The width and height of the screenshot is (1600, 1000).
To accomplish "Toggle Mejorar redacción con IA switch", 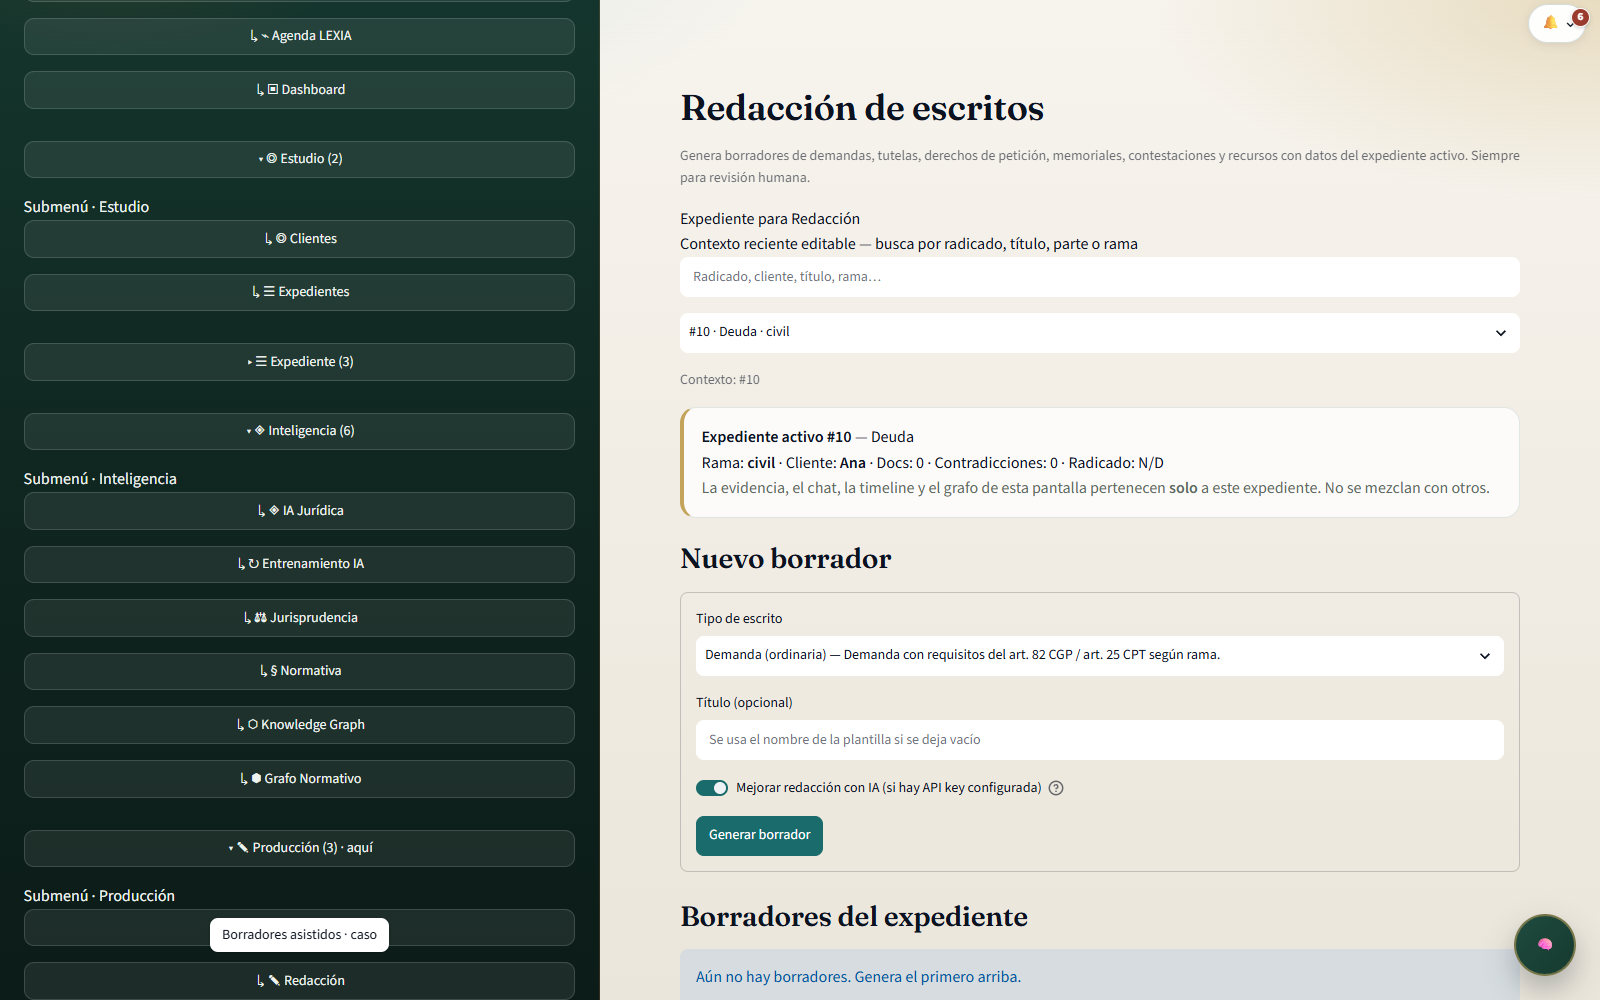I will 712,788.
